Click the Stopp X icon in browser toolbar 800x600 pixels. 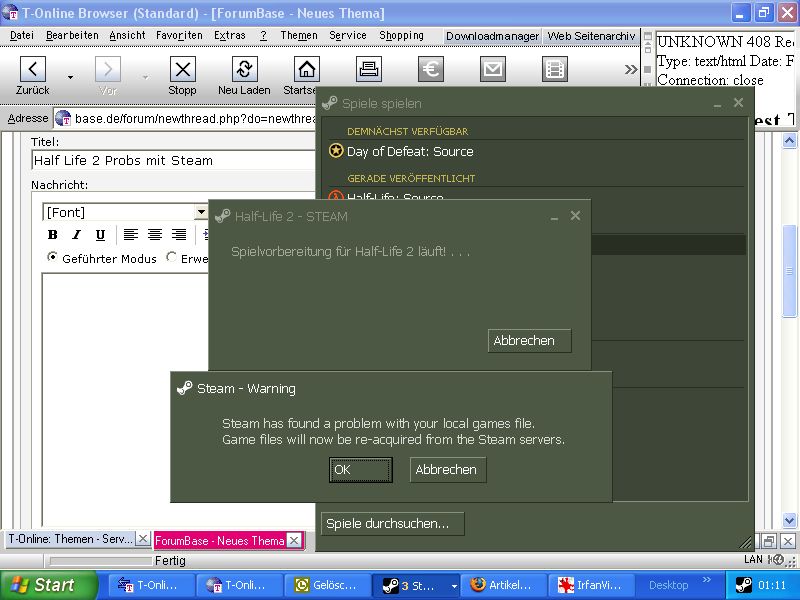point(183,69)
